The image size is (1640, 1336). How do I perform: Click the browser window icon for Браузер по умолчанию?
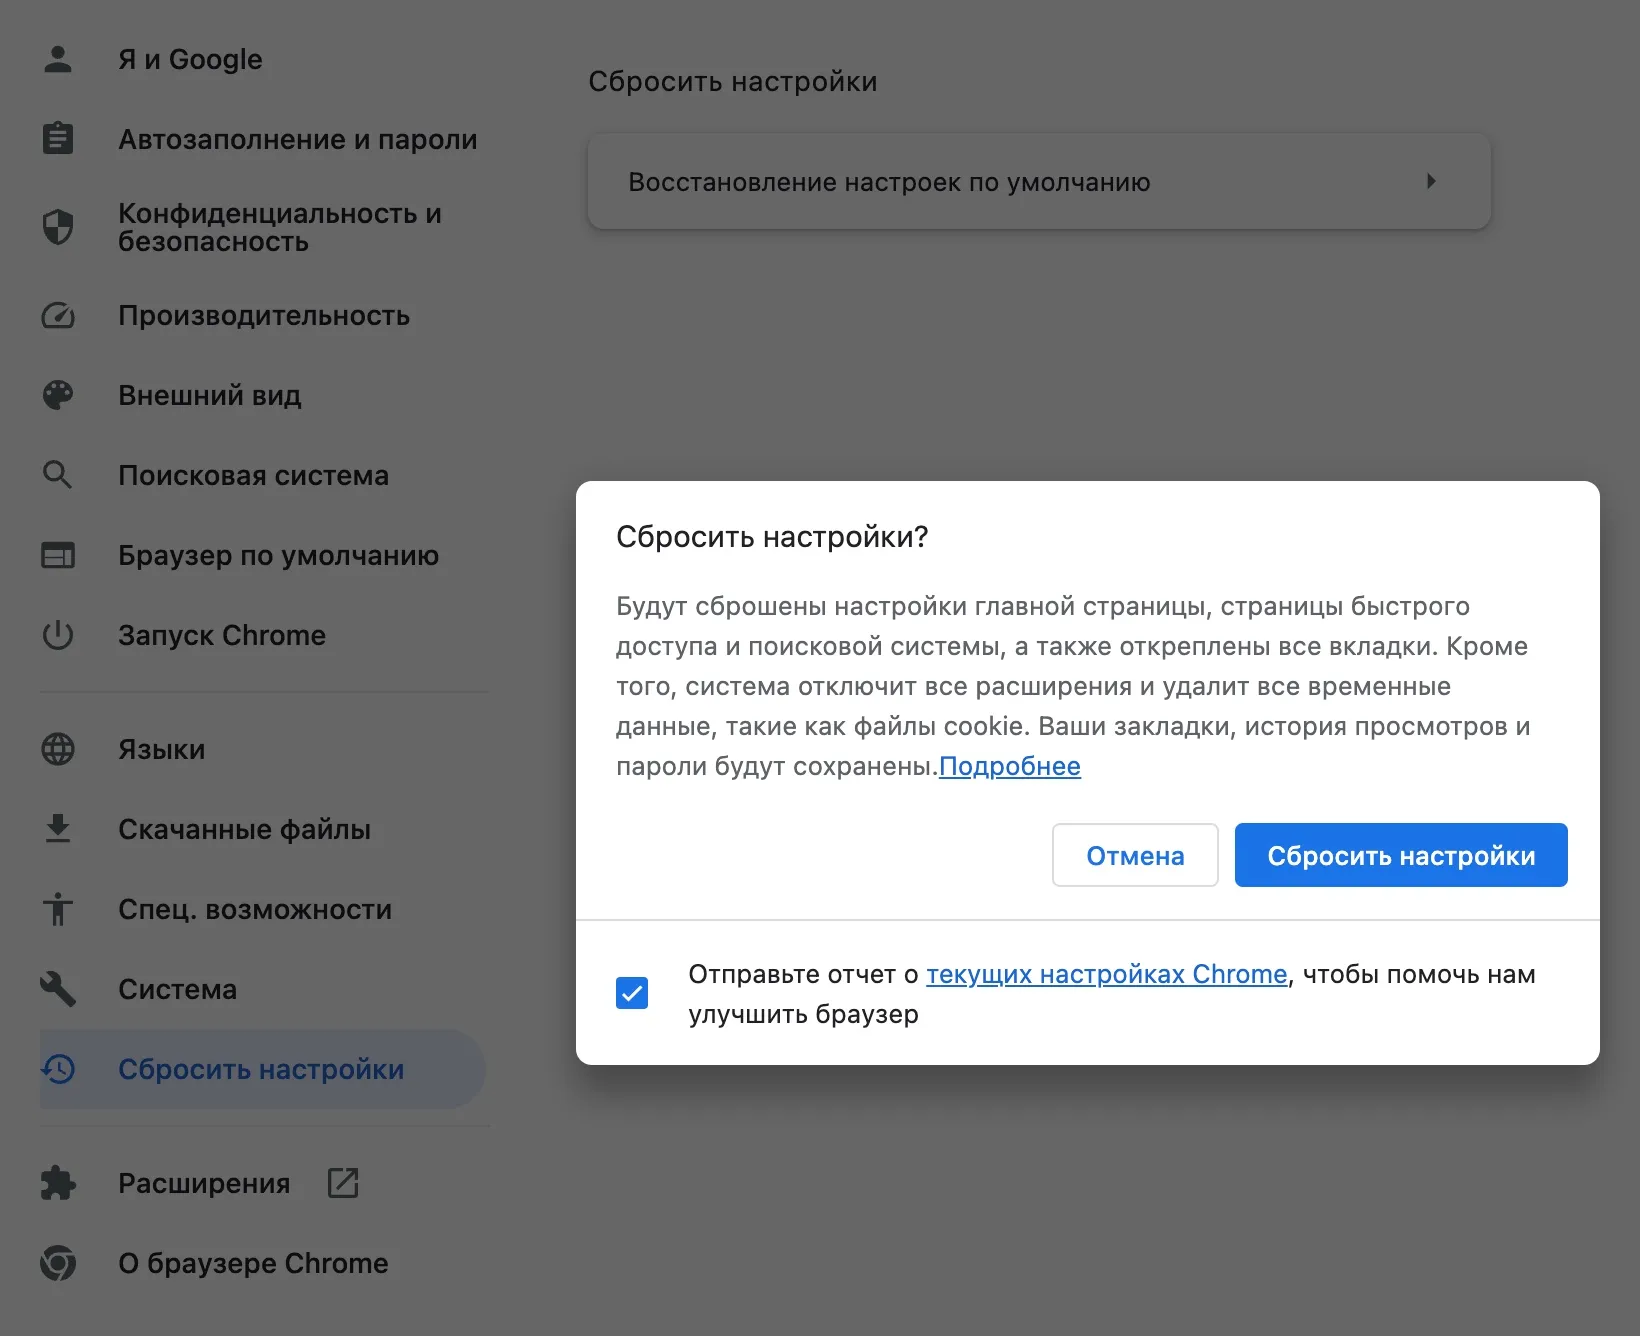point(58,555)
